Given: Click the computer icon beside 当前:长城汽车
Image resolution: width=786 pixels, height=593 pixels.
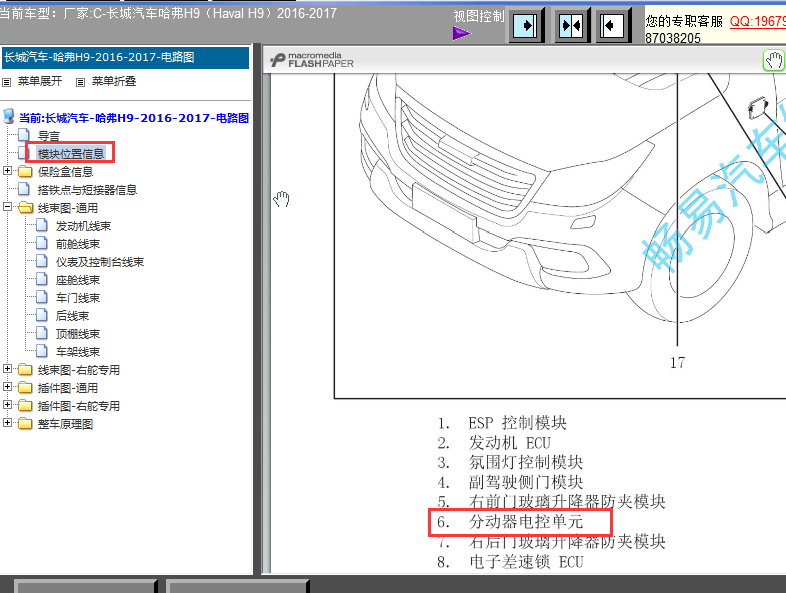Looking at the screenshot, I should tap(9, 116).
